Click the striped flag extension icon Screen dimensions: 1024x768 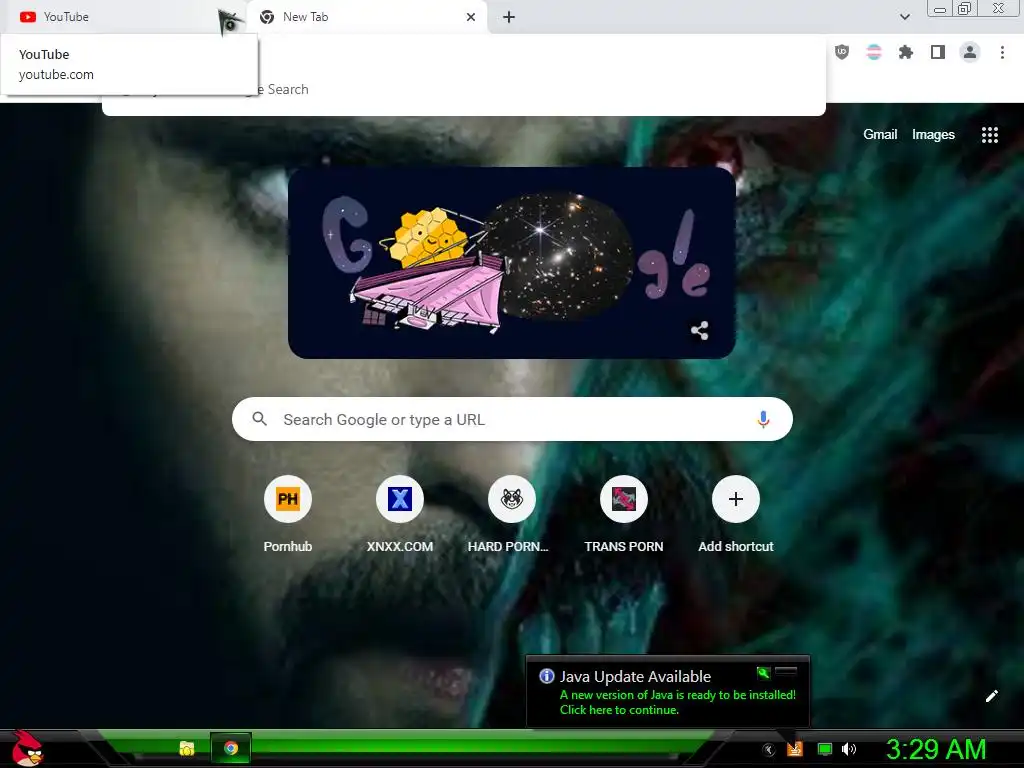874,52
